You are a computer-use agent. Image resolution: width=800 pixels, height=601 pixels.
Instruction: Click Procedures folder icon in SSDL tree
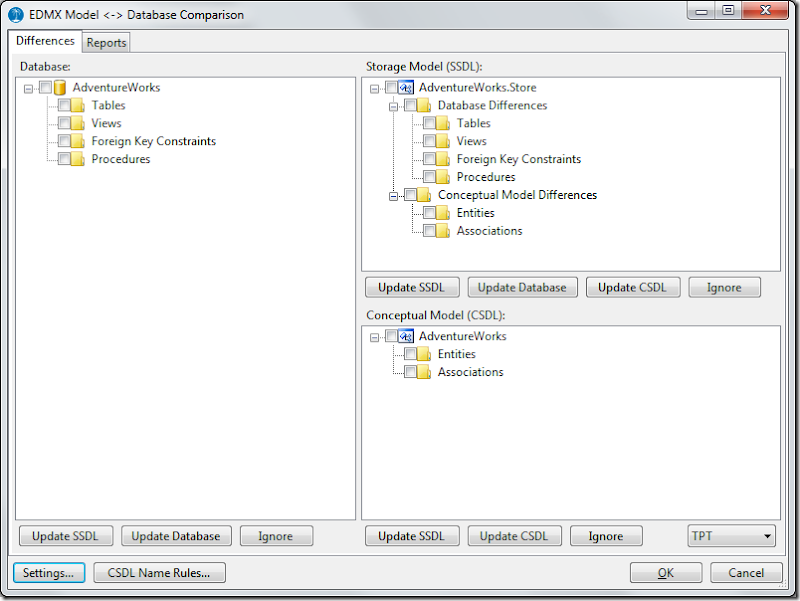(x=443, y=177)
